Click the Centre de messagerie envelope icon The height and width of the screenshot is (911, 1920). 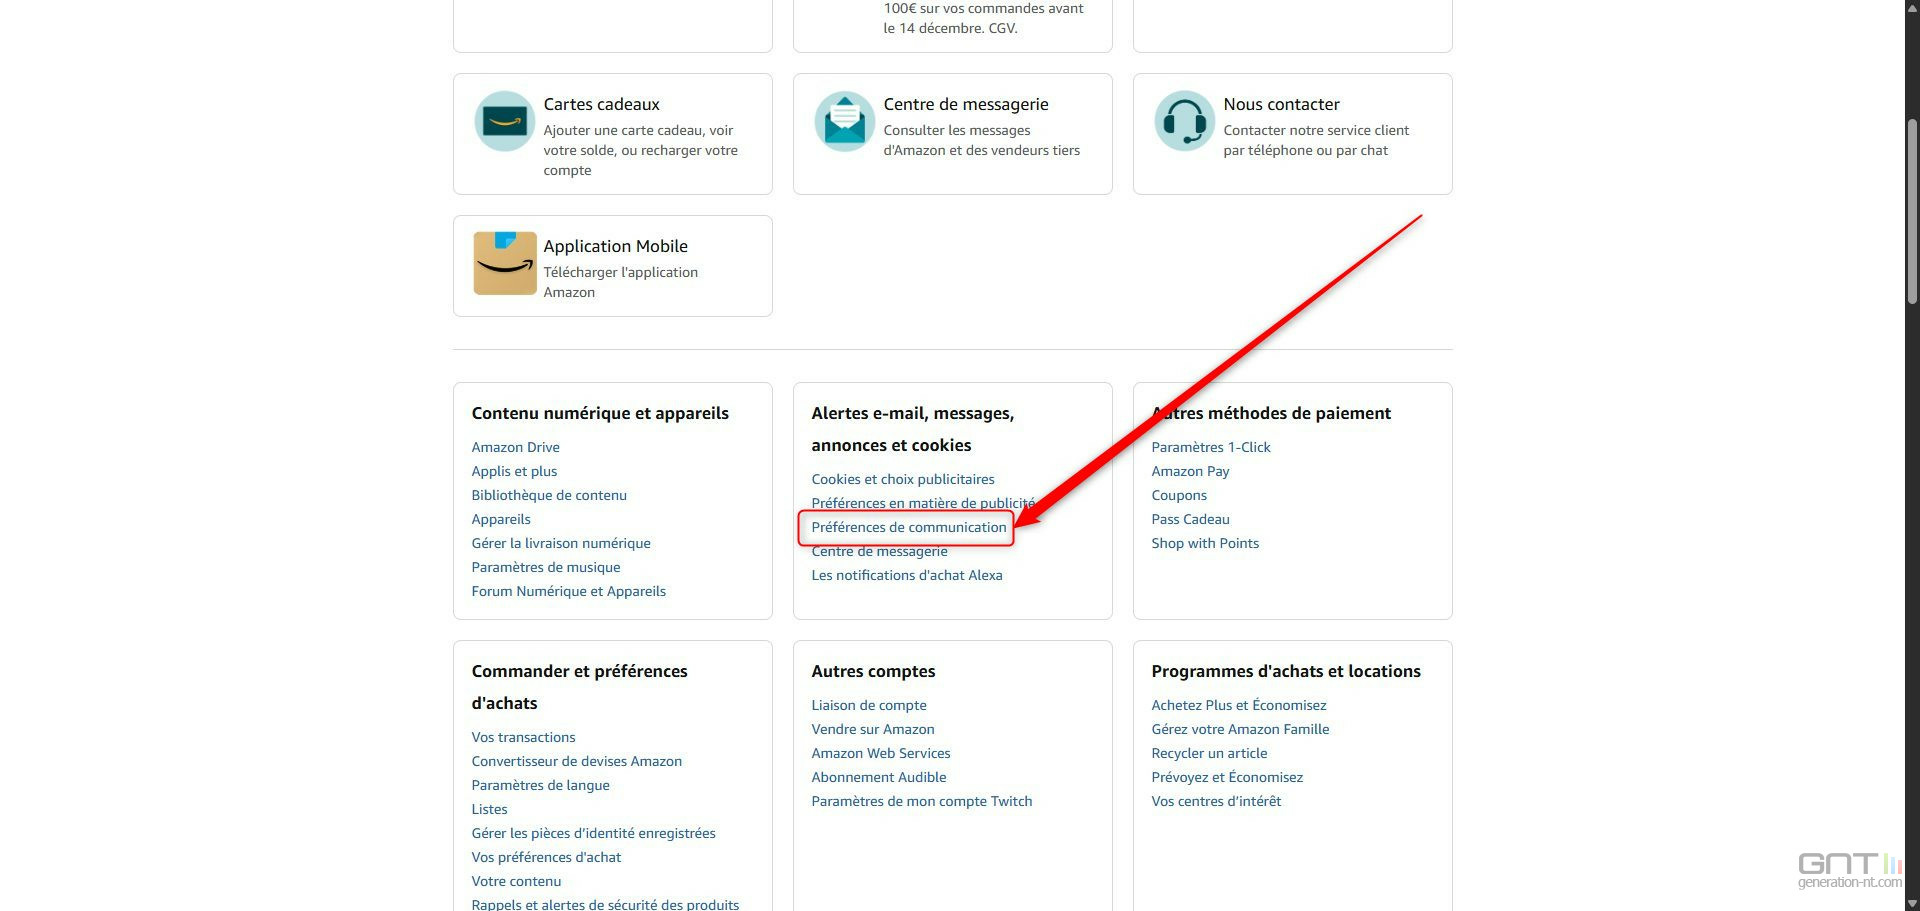tap(844, 121)
